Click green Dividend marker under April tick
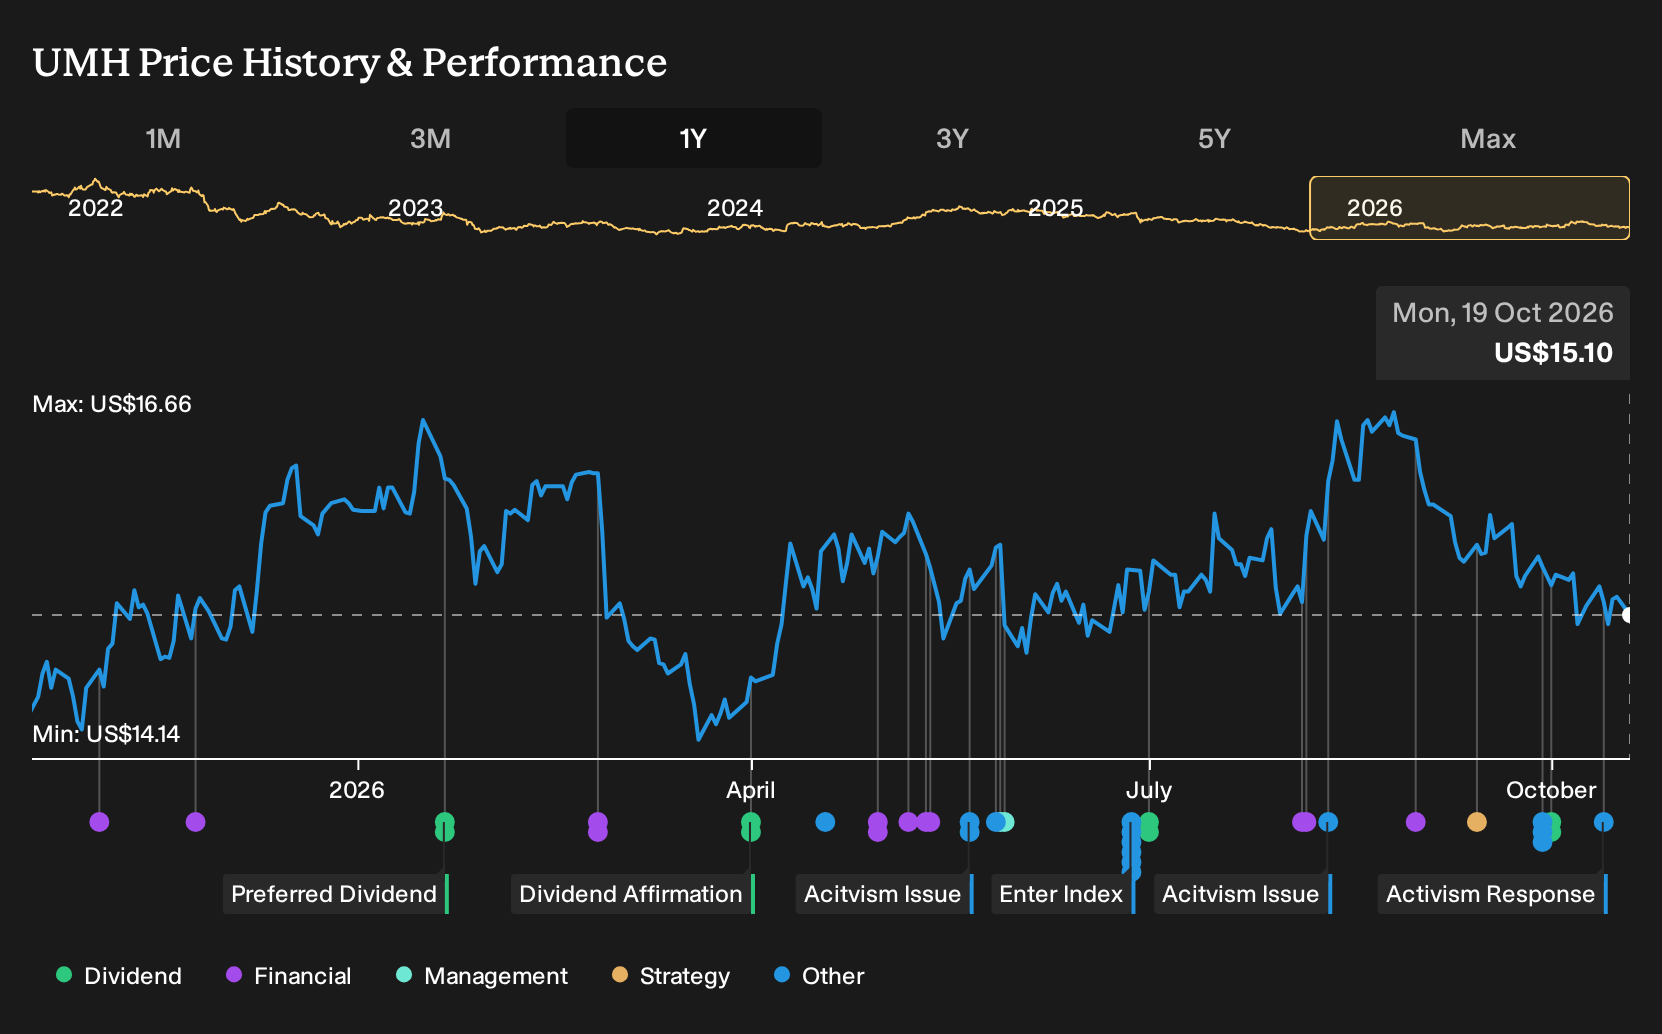 tap(750, 826)
